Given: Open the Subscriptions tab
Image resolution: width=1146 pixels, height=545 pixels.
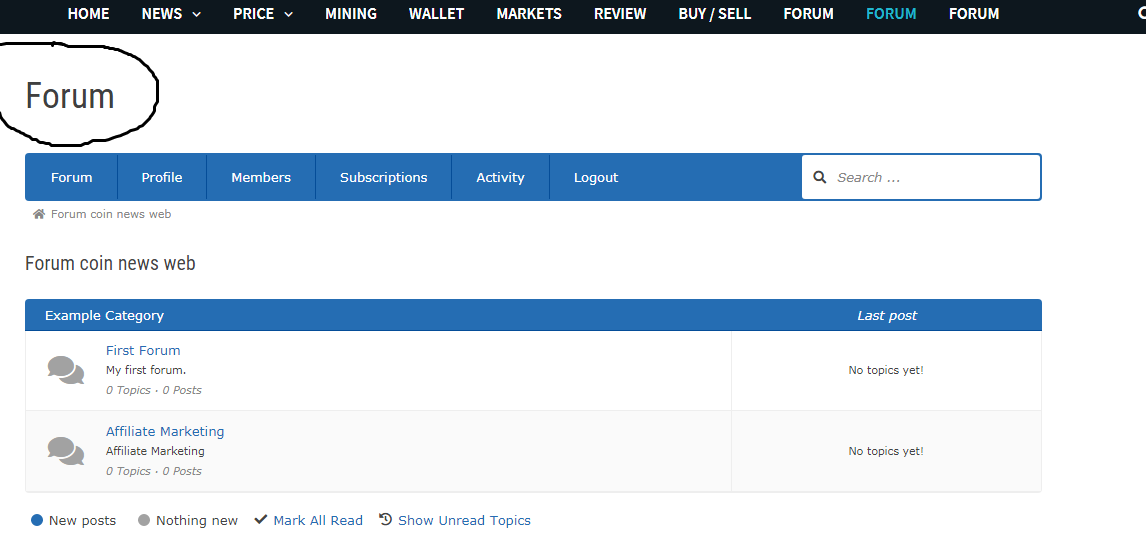Looking at the screenshot, I should 383,178.
